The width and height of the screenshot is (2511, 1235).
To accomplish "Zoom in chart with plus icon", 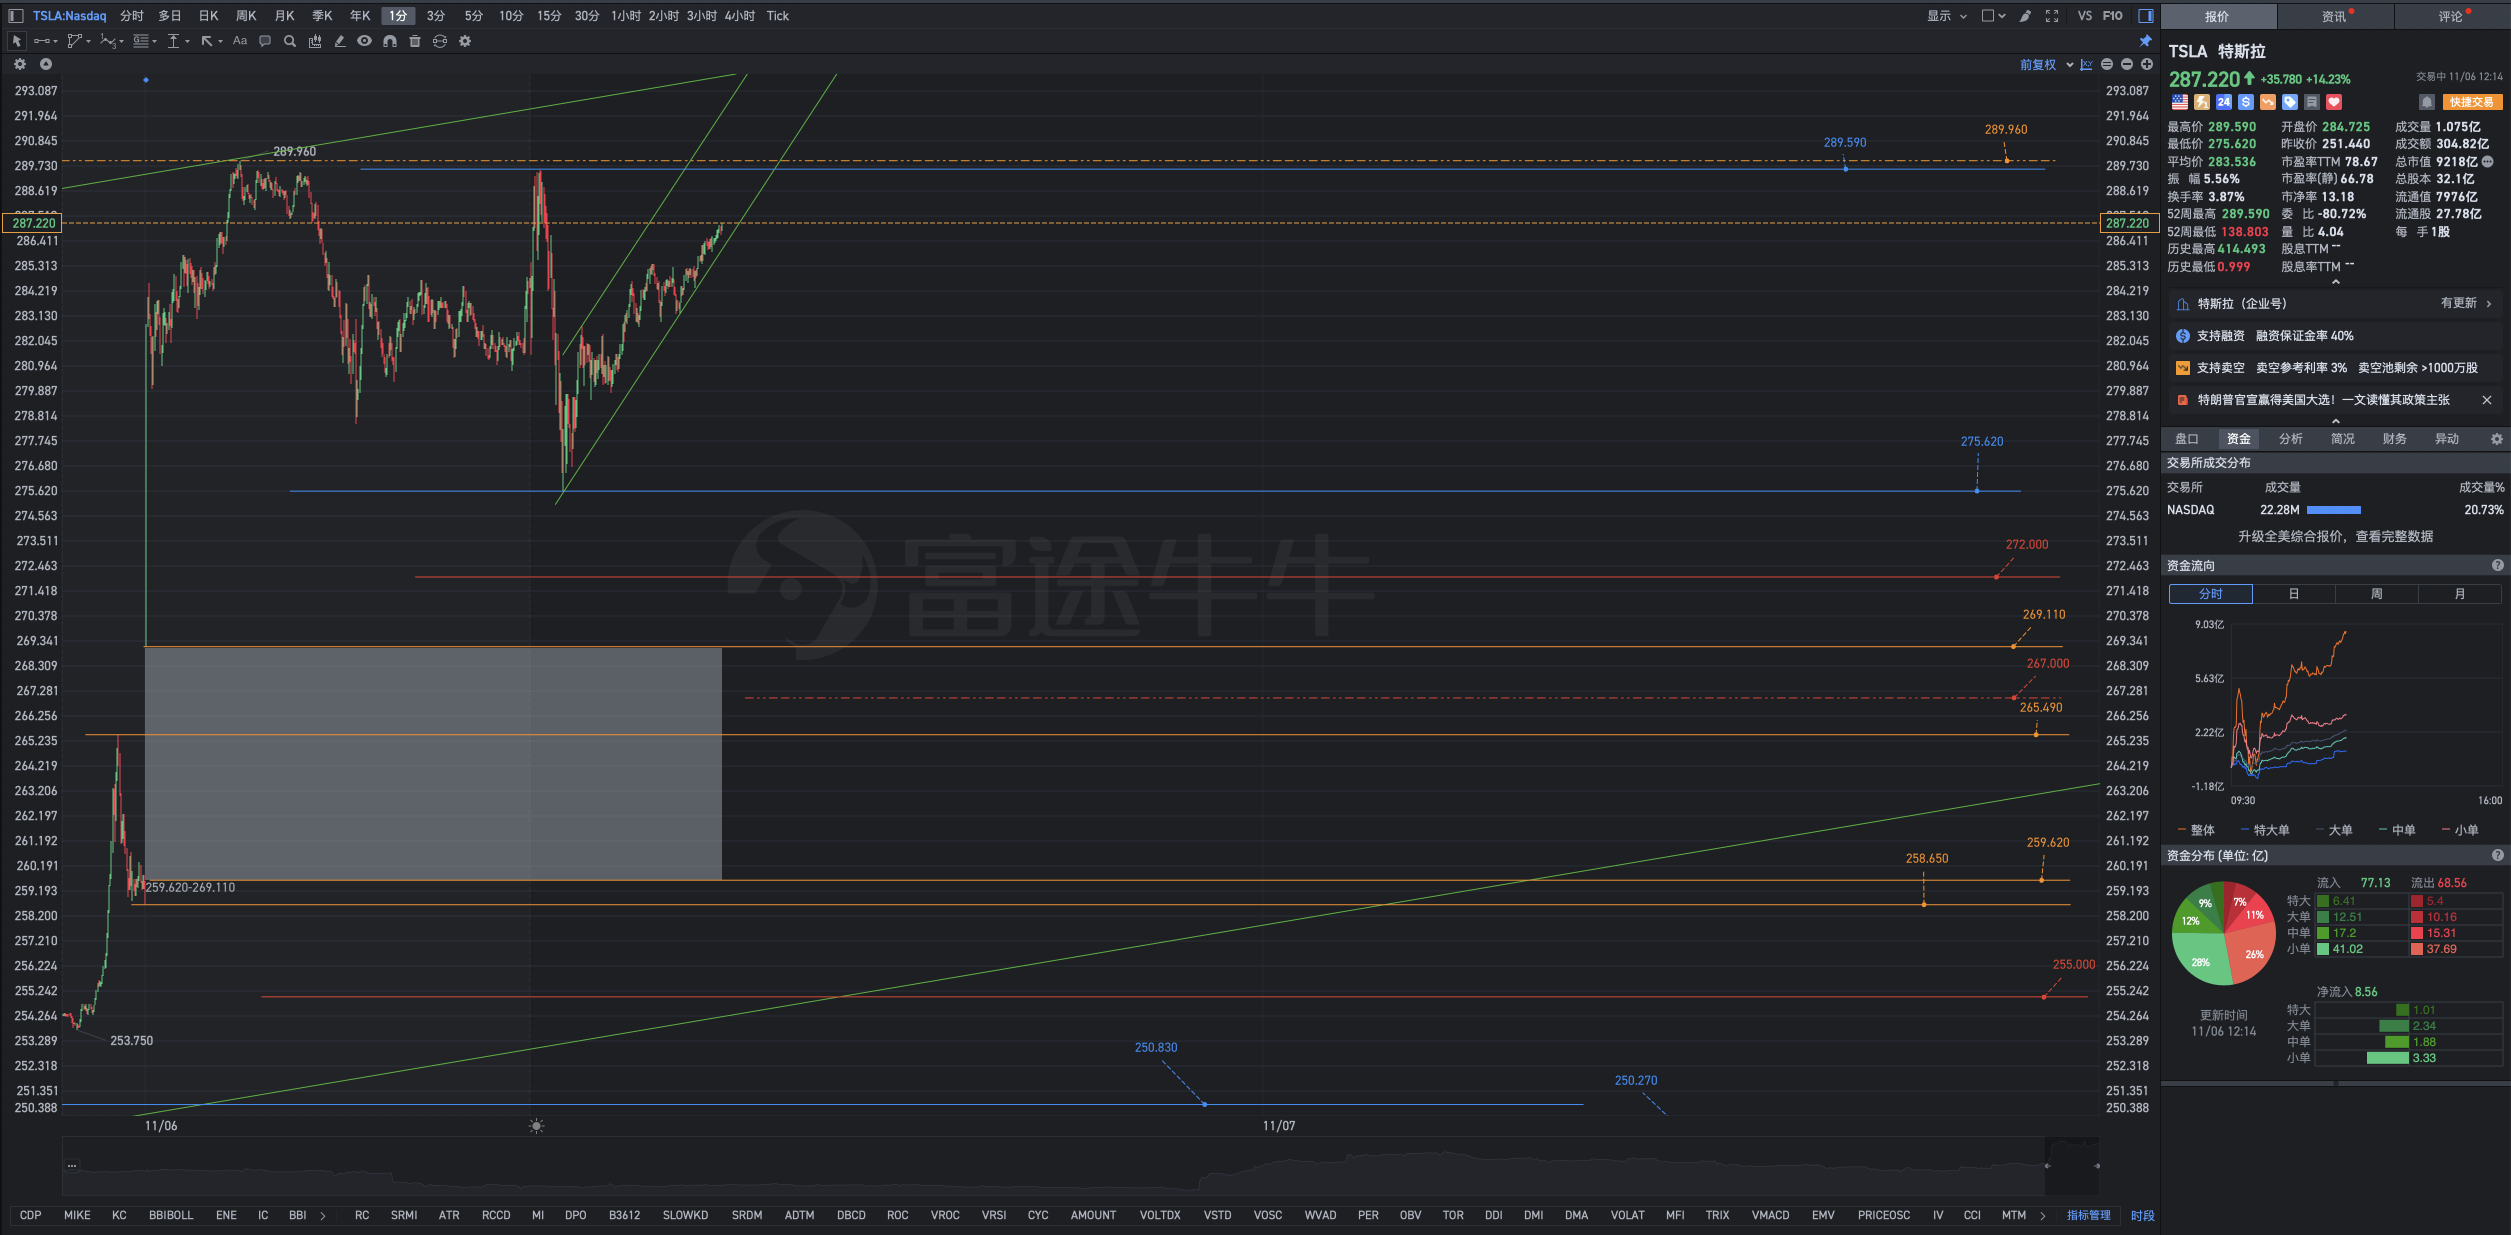I will click(x=2147, y=65).
